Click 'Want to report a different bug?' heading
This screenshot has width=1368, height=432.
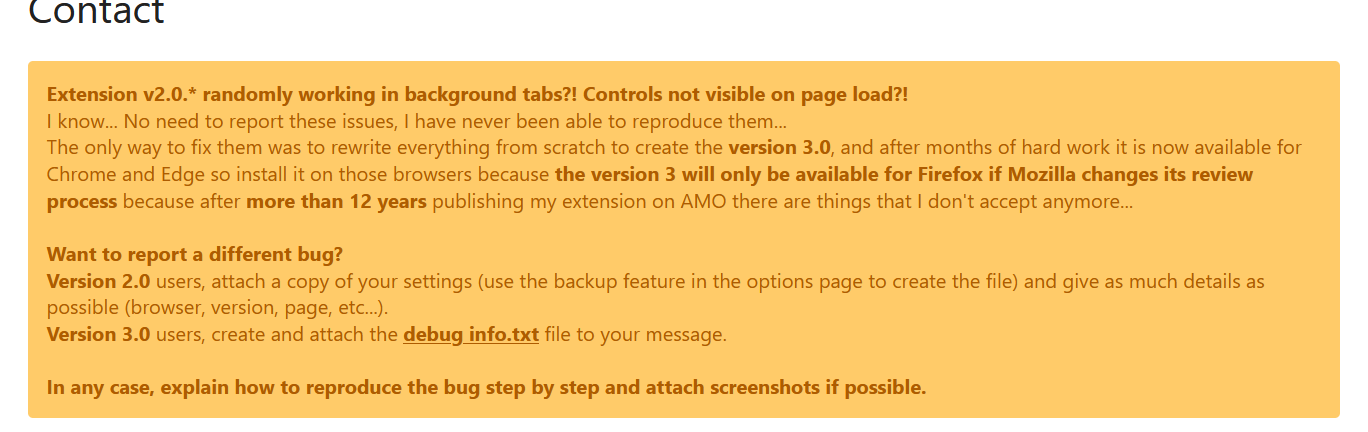[x=195, y=254]
